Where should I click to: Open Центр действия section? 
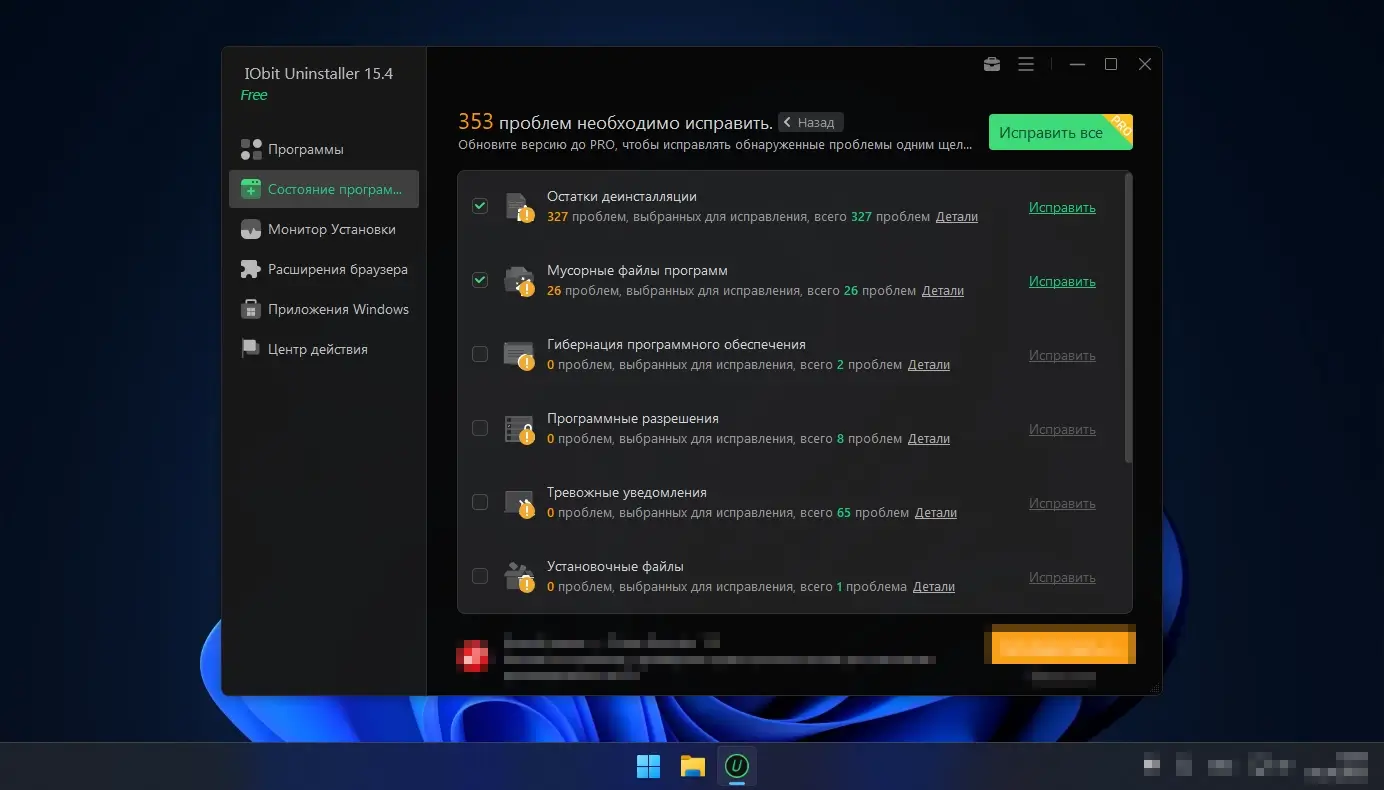pyautogui.click(x=324, y=349)
